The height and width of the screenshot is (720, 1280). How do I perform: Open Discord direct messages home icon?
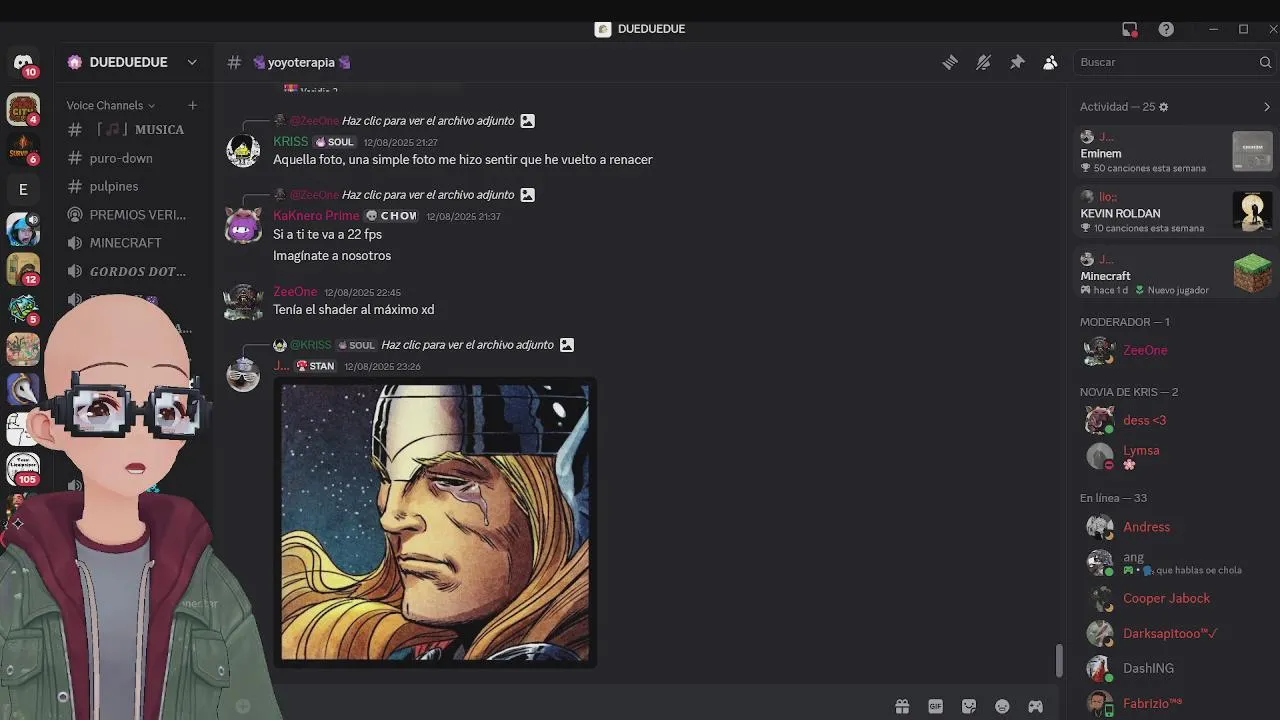[x=23, y=62]
